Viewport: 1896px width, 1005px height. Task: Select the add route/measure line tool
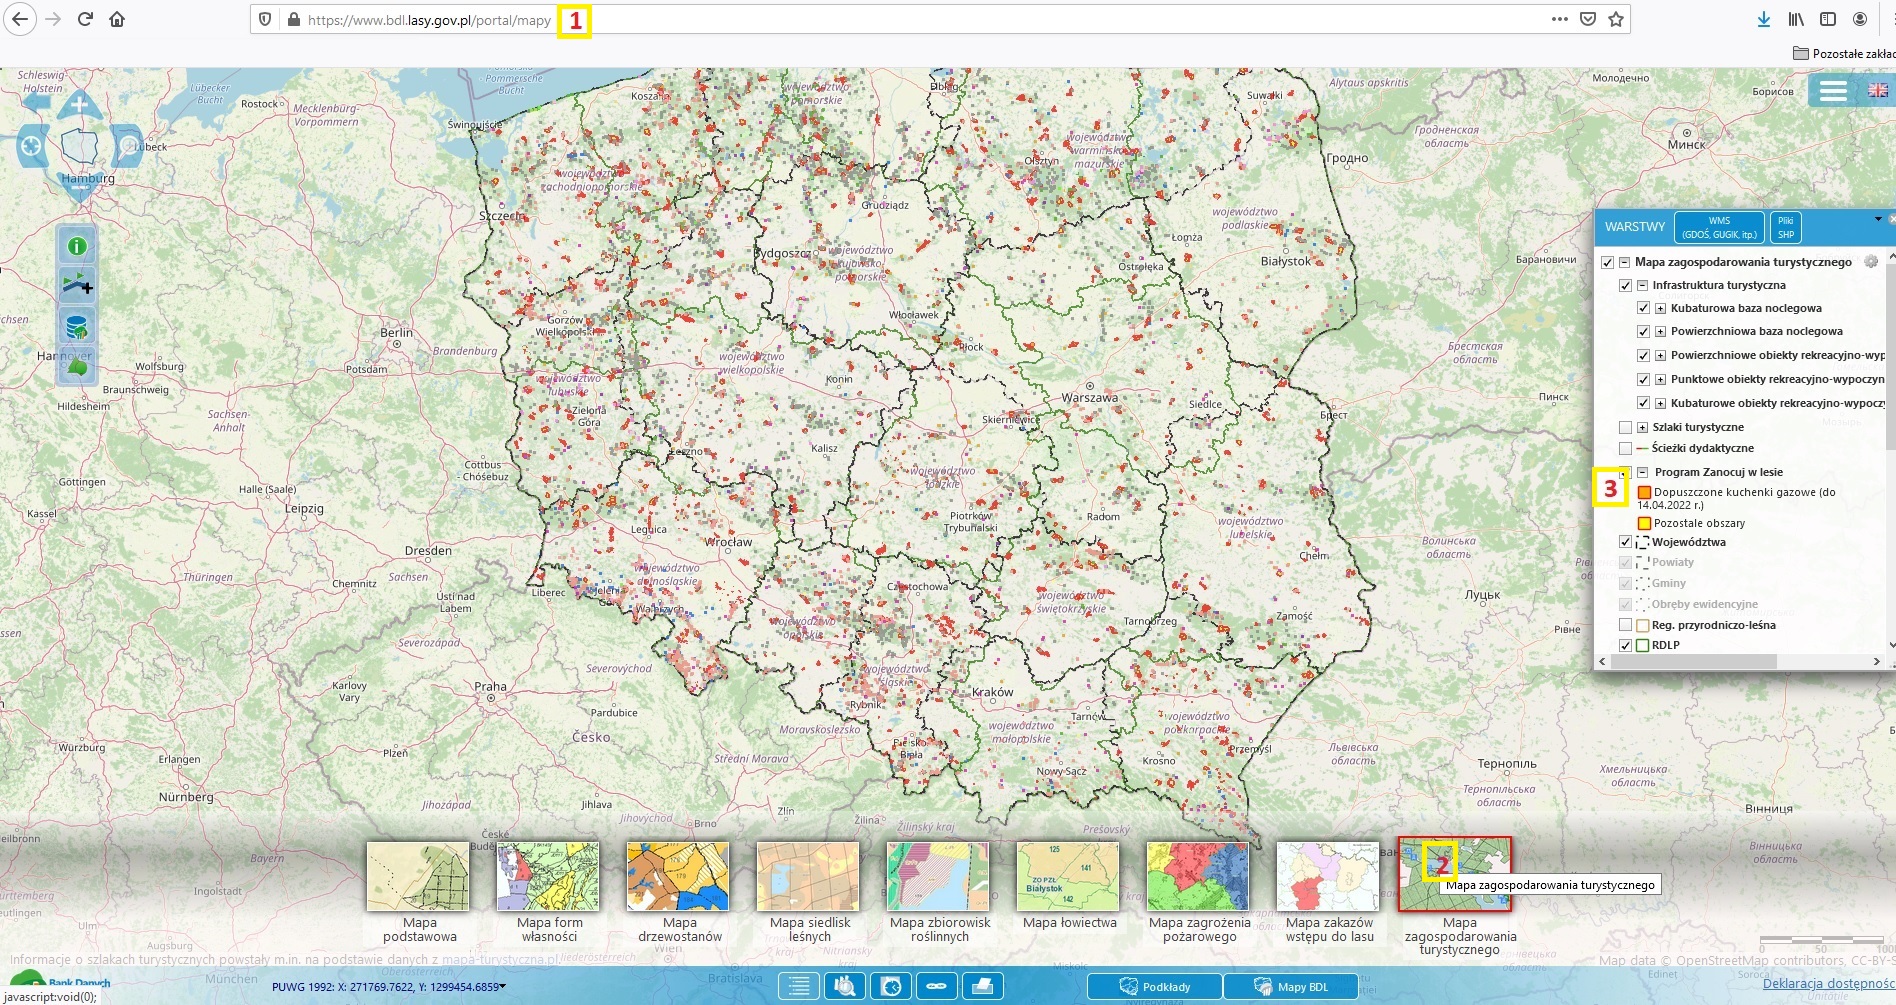tap(77, 286)
